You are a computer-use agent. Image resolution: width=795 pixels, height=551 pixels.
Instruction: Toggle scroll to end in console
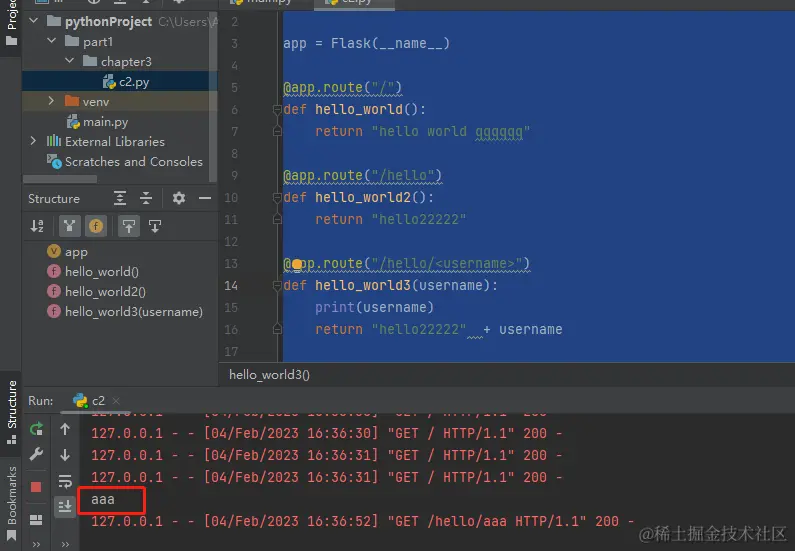click(x=65, y=506)
